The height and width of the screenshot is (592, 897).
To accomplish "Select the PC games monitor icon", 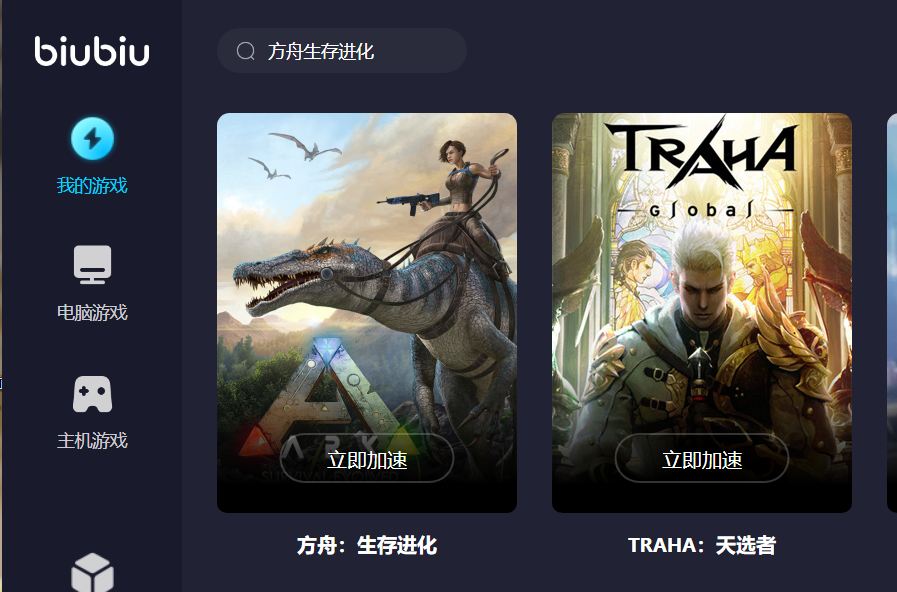I will tap(92, 265).
